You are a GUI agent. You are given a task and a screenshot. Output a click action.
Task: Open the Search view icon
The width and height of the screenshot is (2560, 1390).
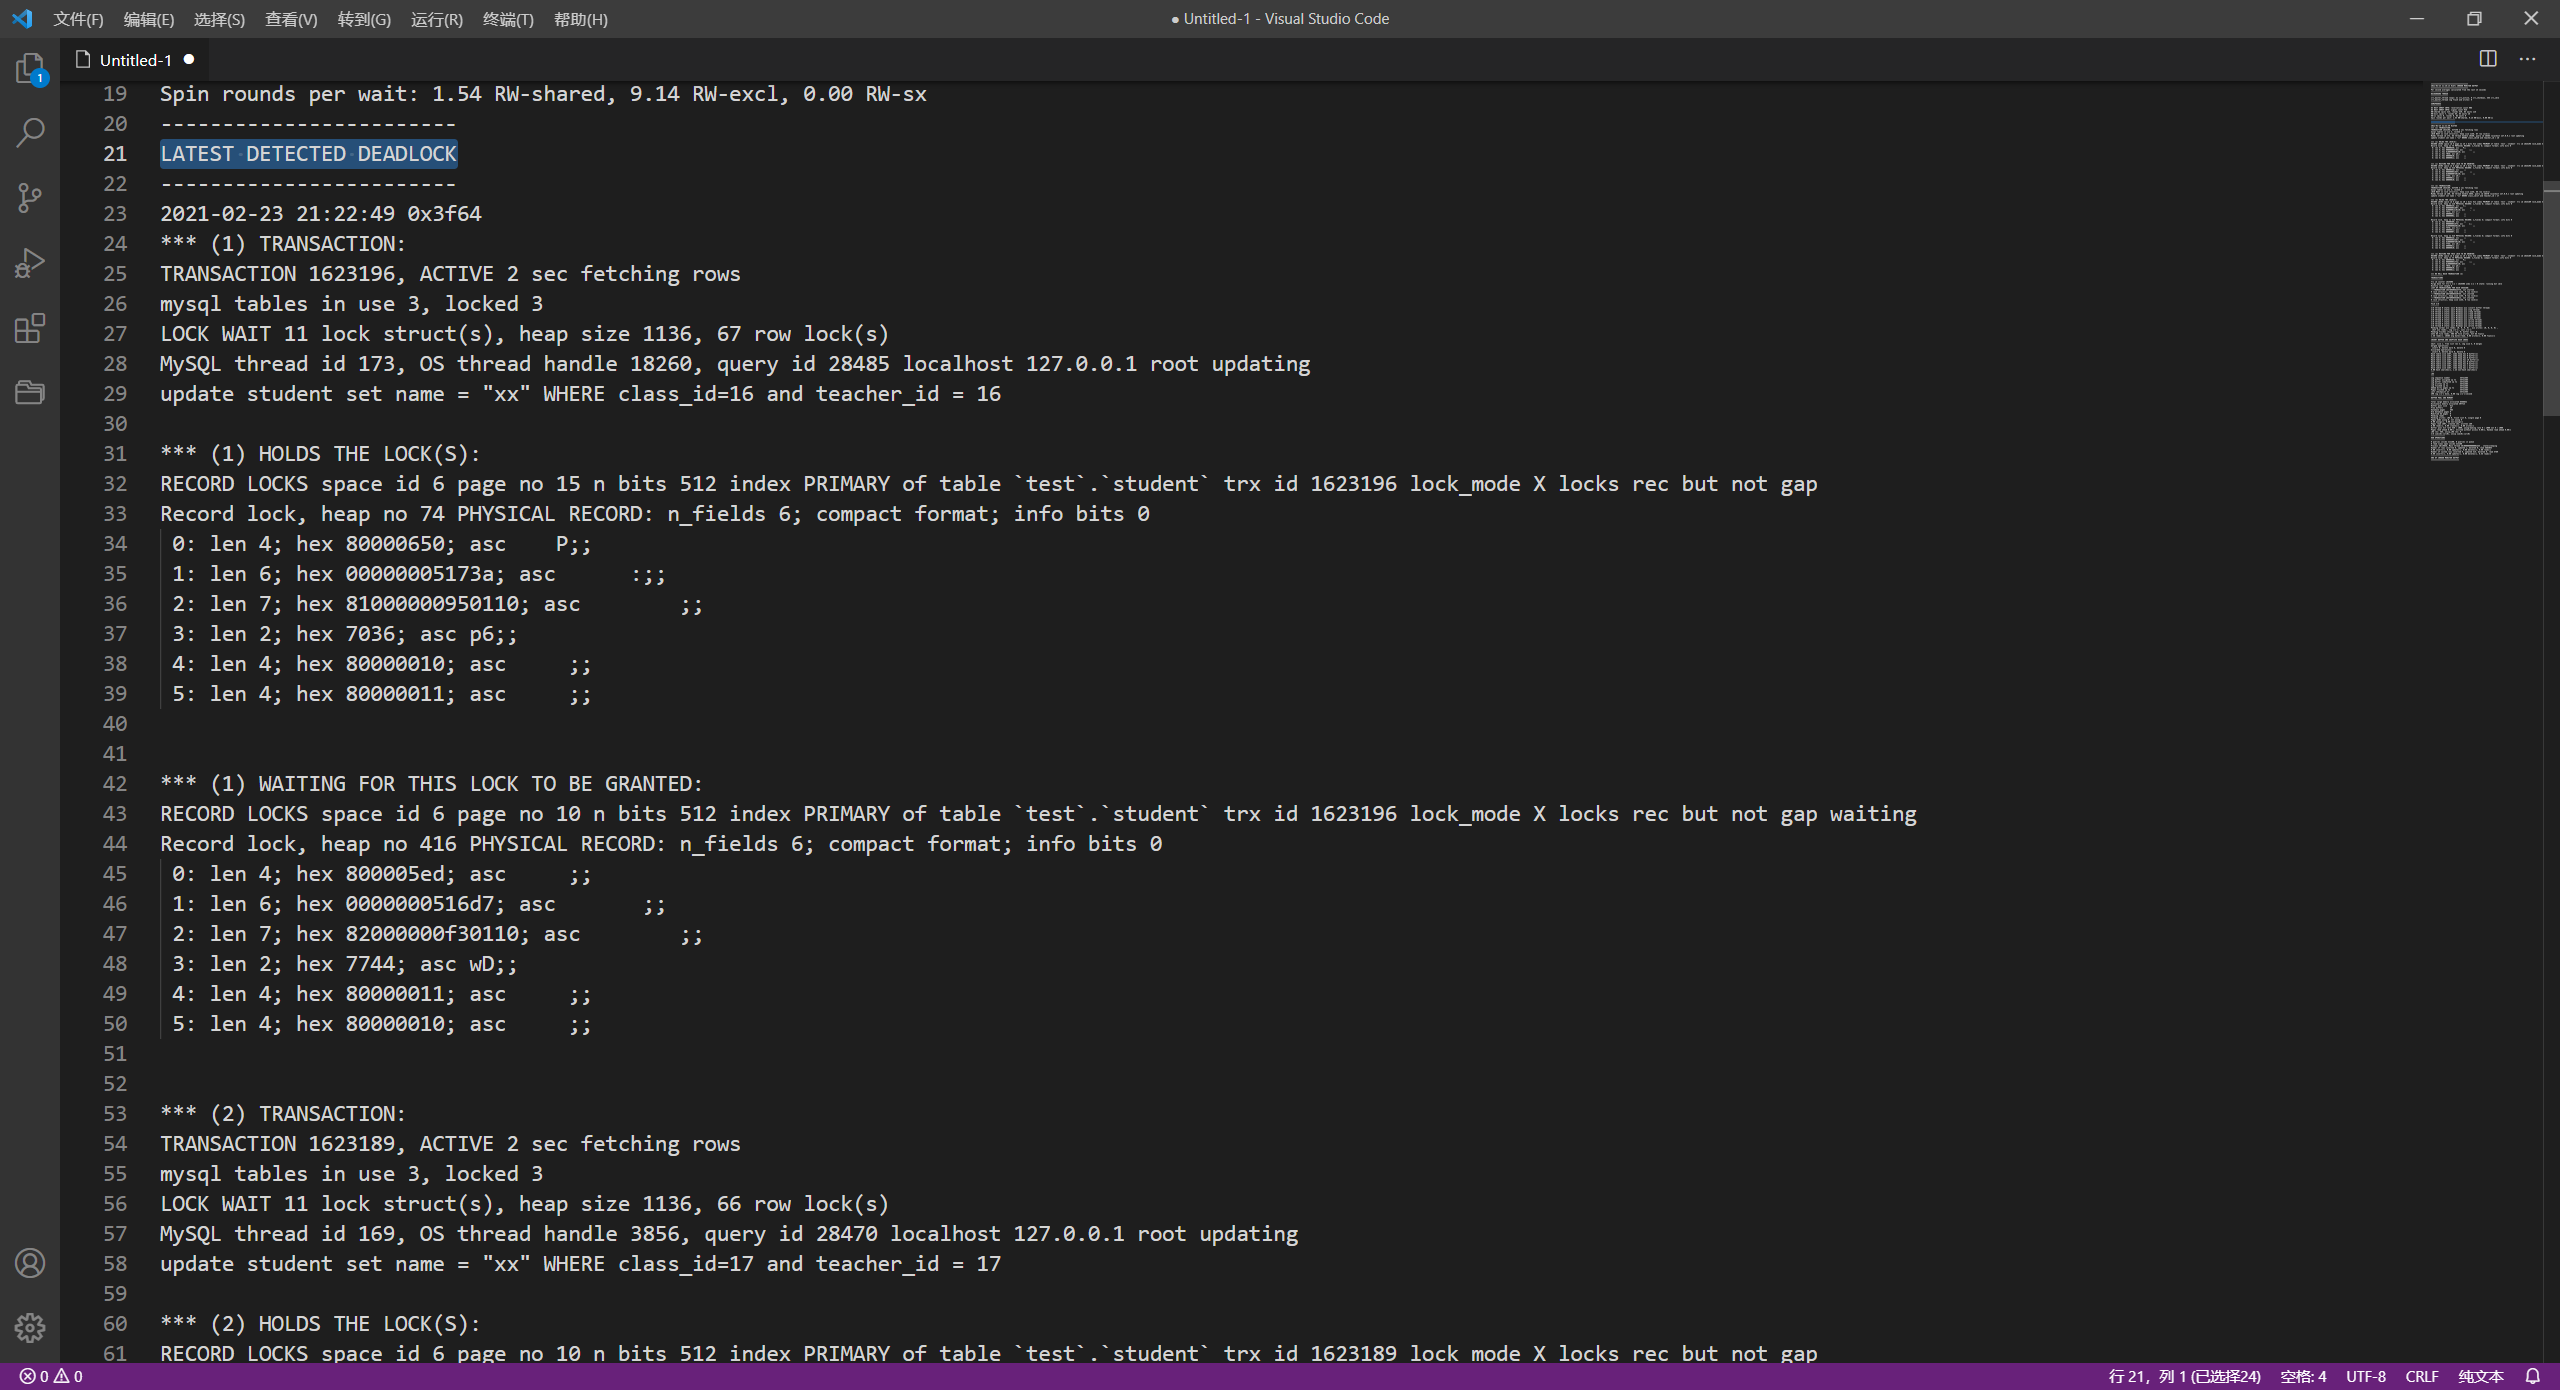(x=30, y=133)
